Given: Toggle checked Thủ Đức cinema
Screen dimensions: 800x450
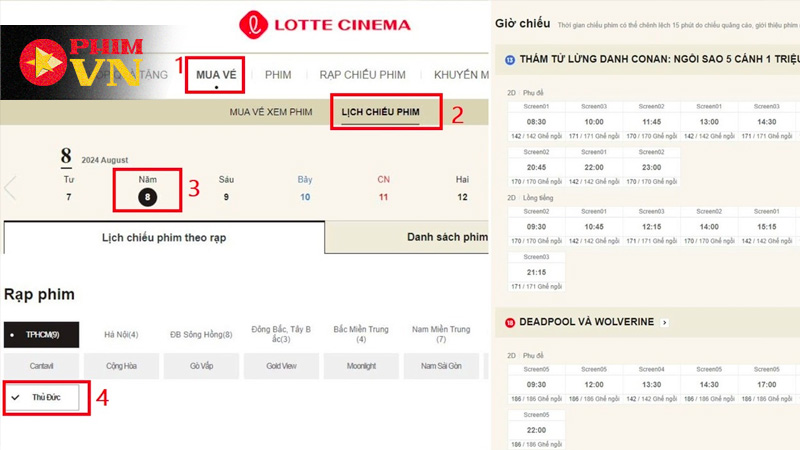Looking at the screenshot, I should tap(42, 397).
